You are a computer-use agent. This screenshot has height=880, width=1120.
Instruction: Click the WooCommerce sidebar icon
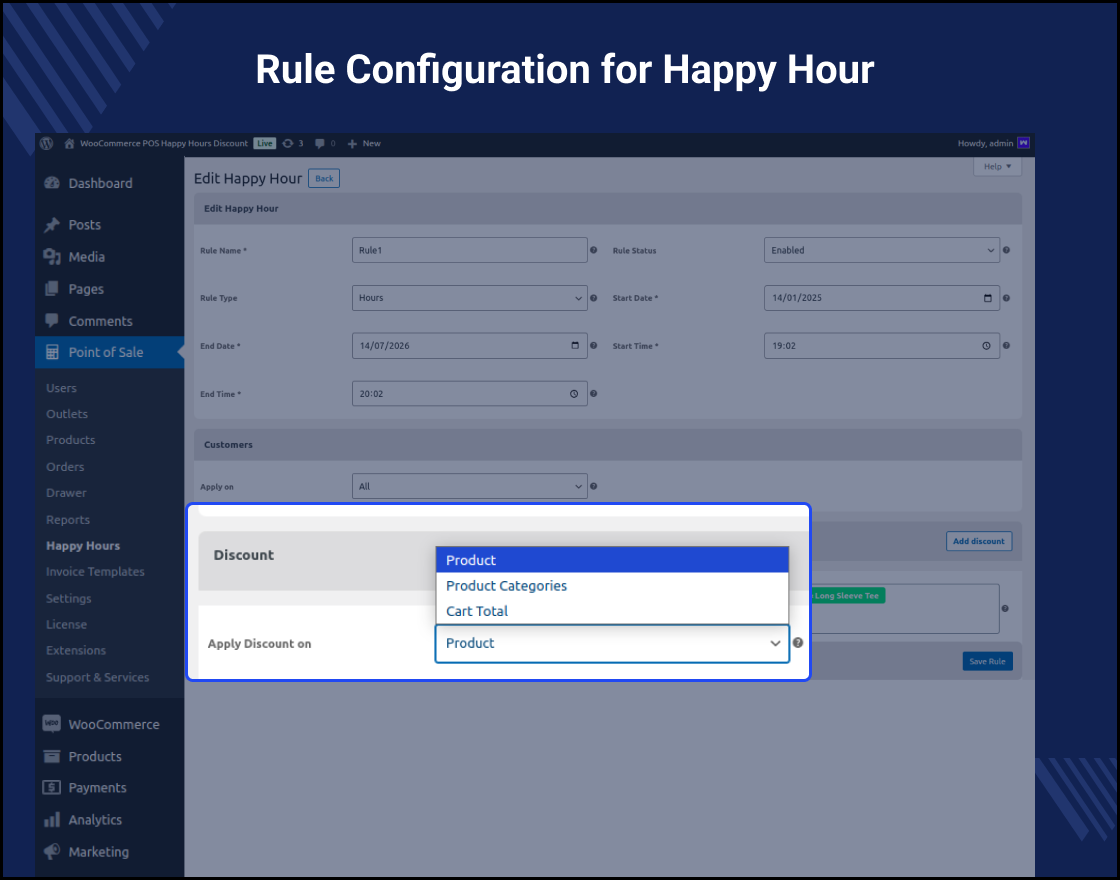coord(52,723)
